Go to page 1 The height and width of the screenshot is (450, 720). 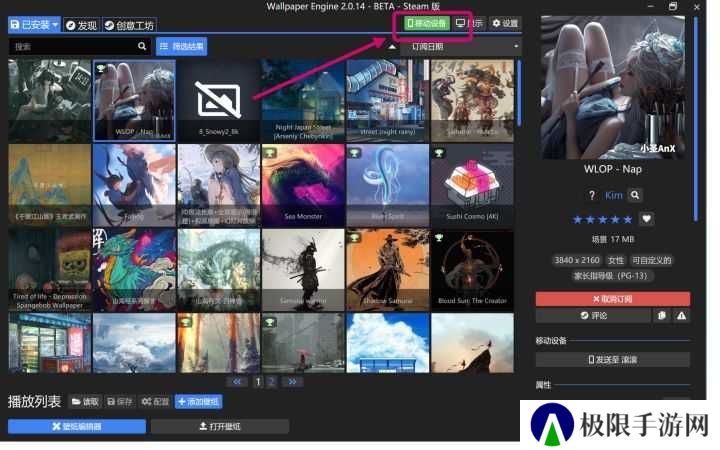tap(258, 382)
